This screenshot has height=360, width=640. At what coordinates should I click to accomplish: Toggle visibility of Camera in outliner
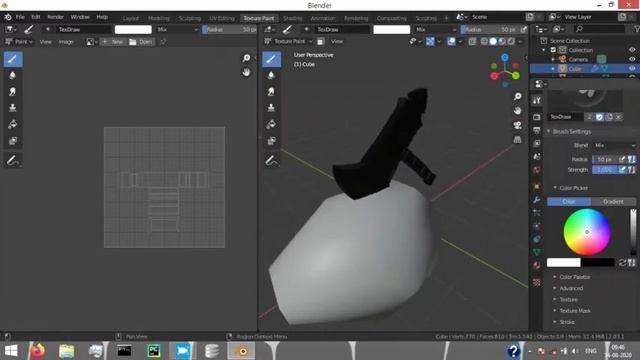coord(632,59)
